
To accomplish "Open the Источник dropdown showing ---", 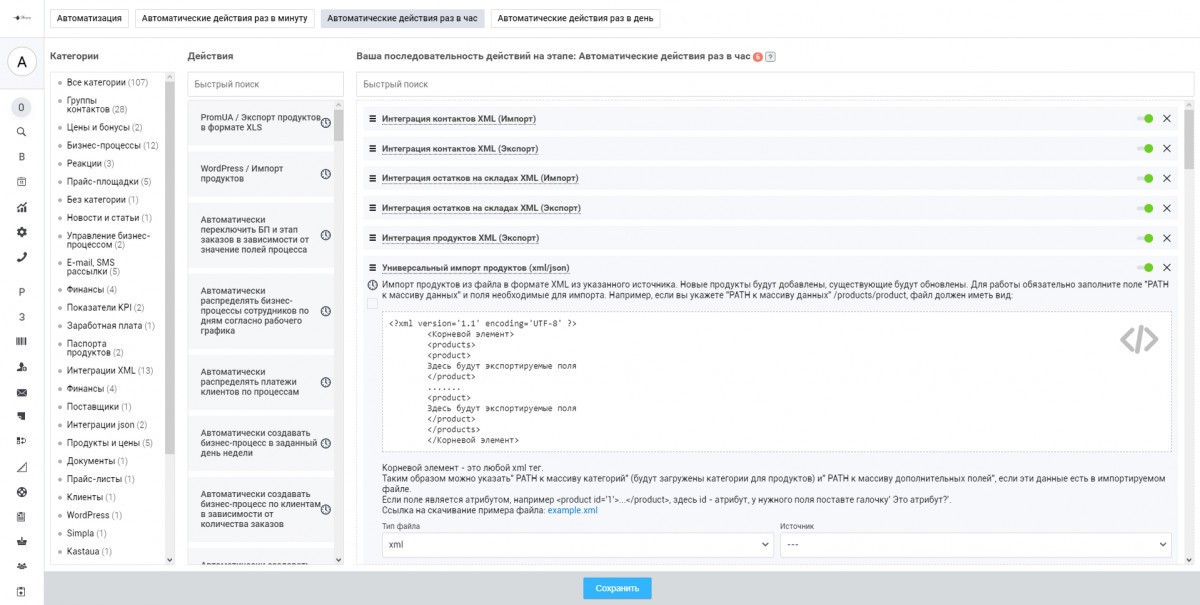I will pos(975,544).
